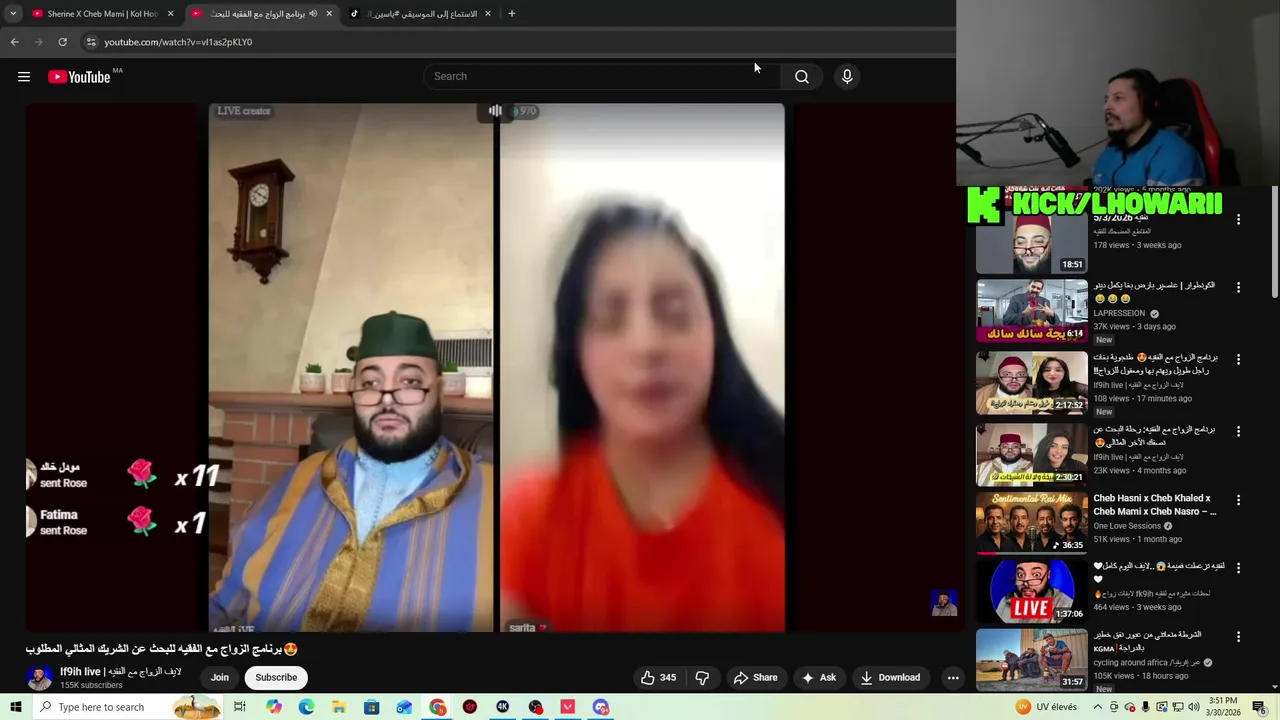
Task: Open a new browser tab
Action: click(x=512, y=14)
